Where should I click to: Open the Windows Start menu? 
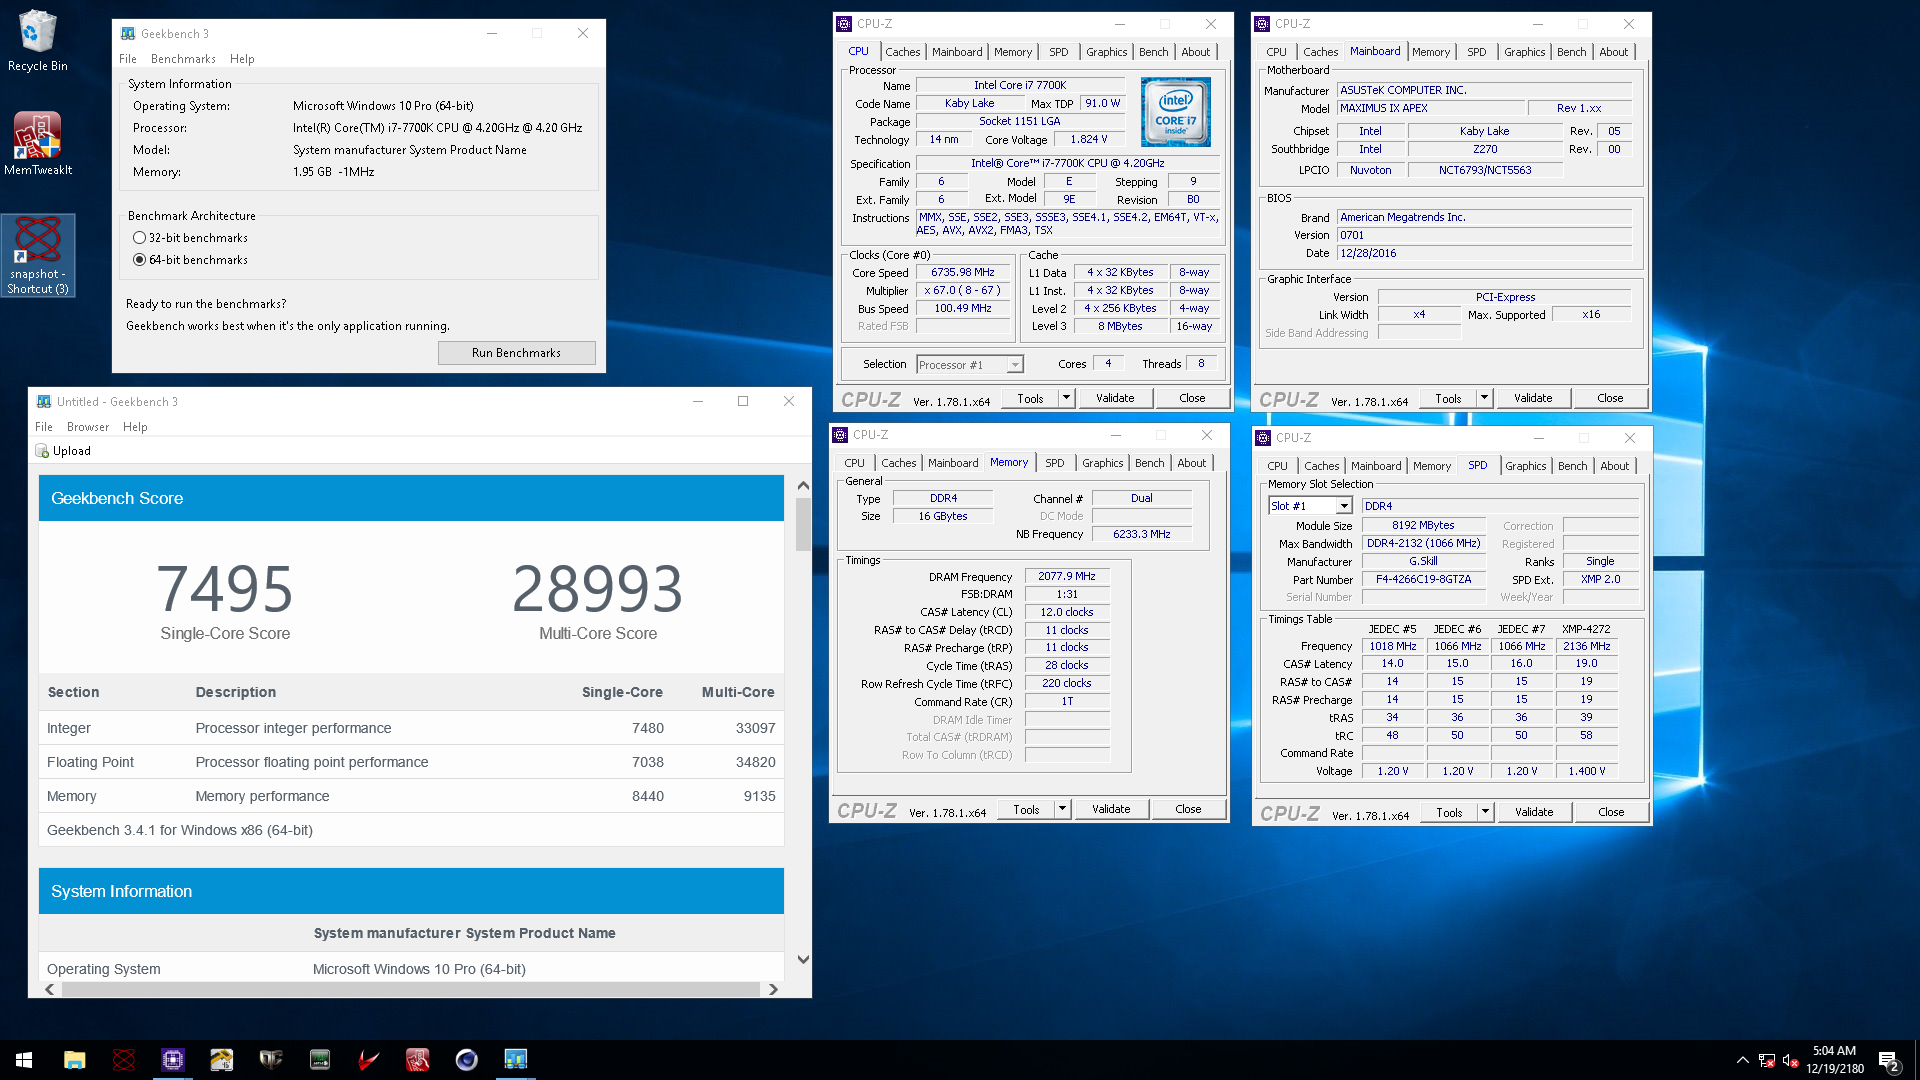click(24, 1060)
